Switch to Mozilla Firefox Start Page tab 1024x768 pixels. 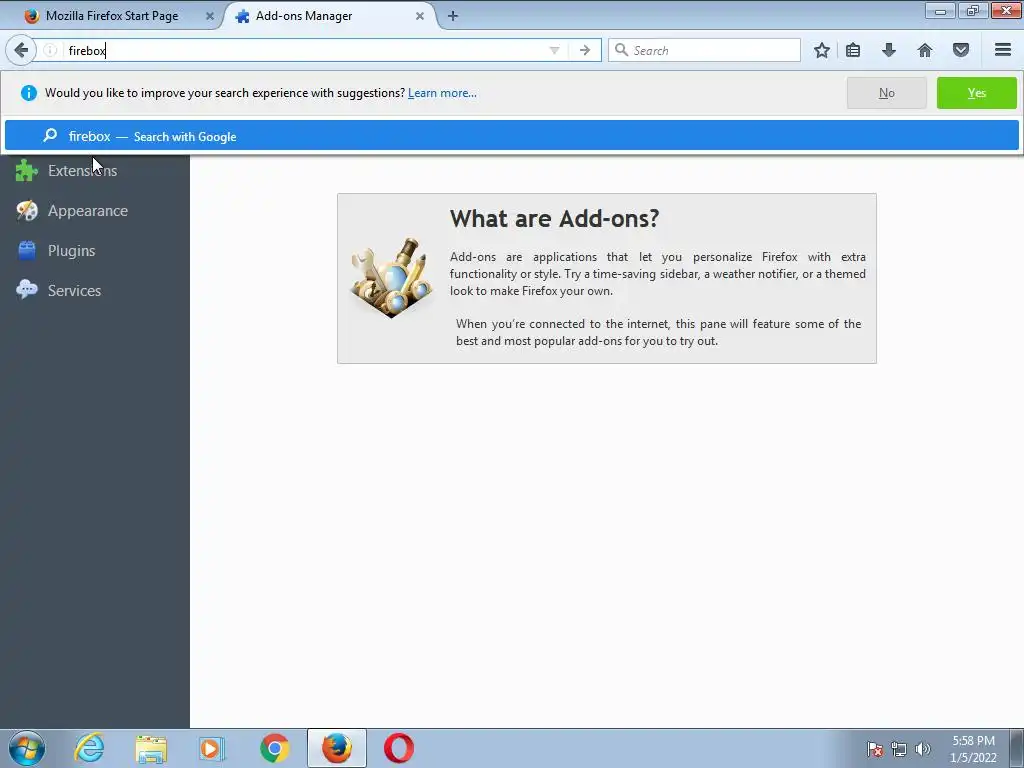tap(111, 16)
